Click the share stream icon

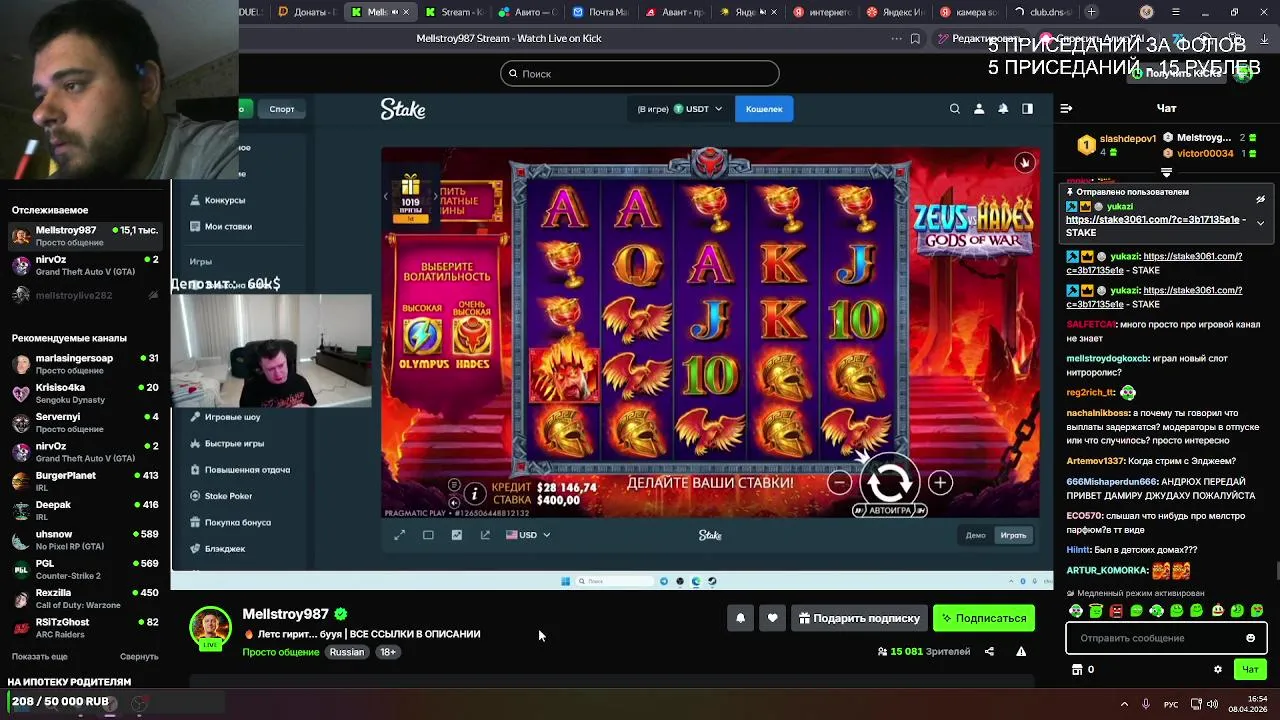[989, 652]
